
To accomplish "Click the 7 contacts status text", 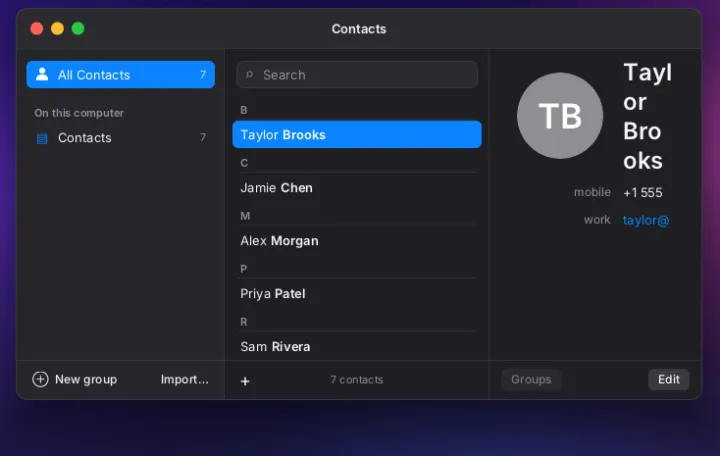I will pyautogui.click(x=357, y=380).
